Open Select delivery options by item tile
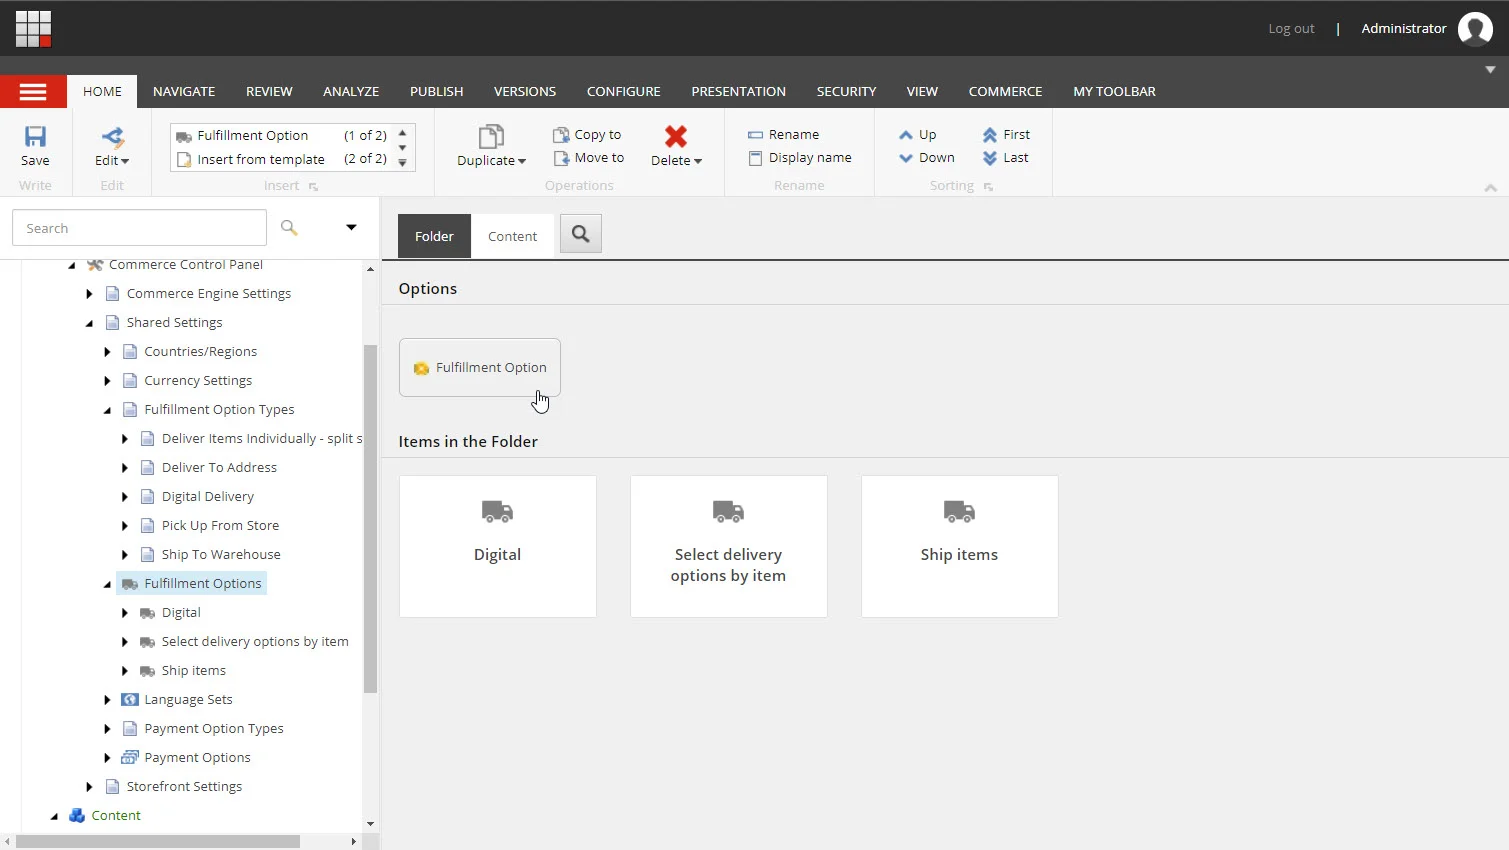 (728, 546)
